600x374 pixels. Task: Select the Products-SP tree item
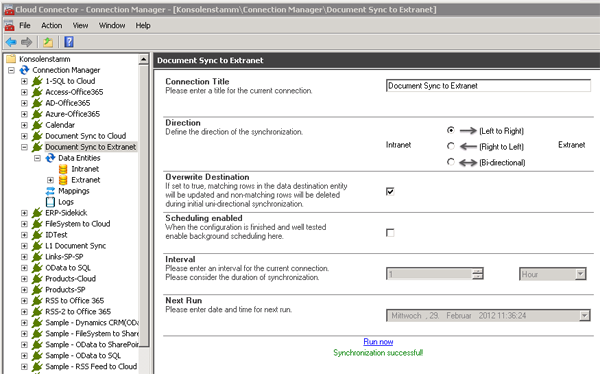(x=65, y=290)
